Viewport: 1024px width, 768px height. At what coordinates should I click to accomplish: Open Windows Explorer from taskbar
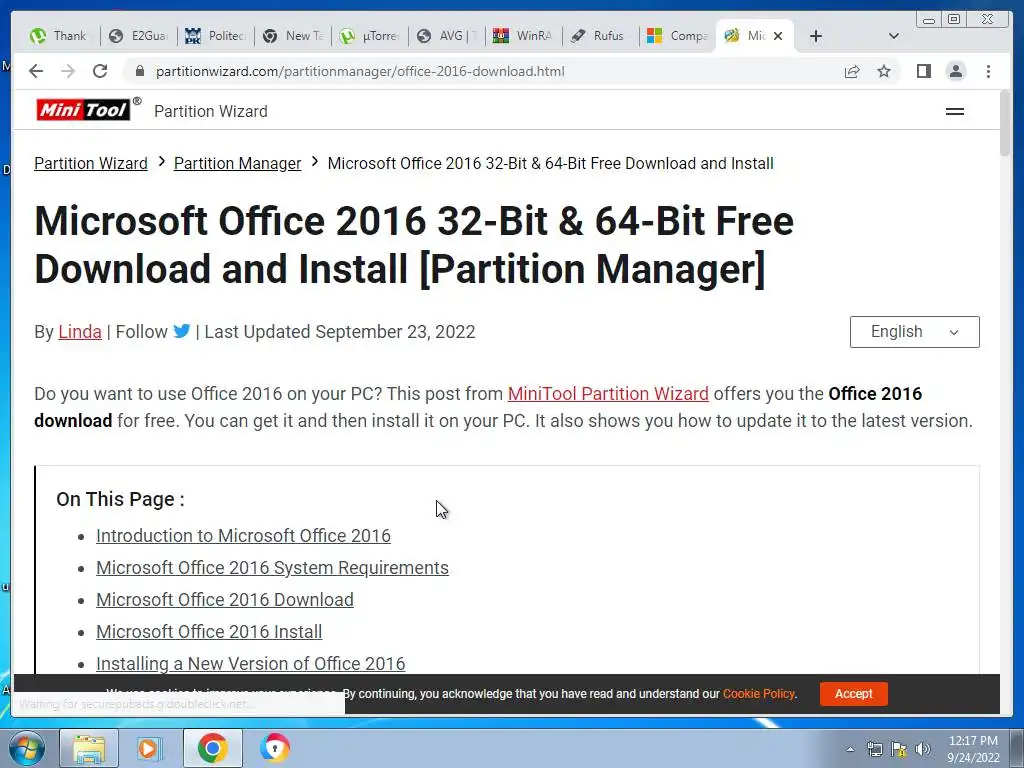tap(89, 748)
